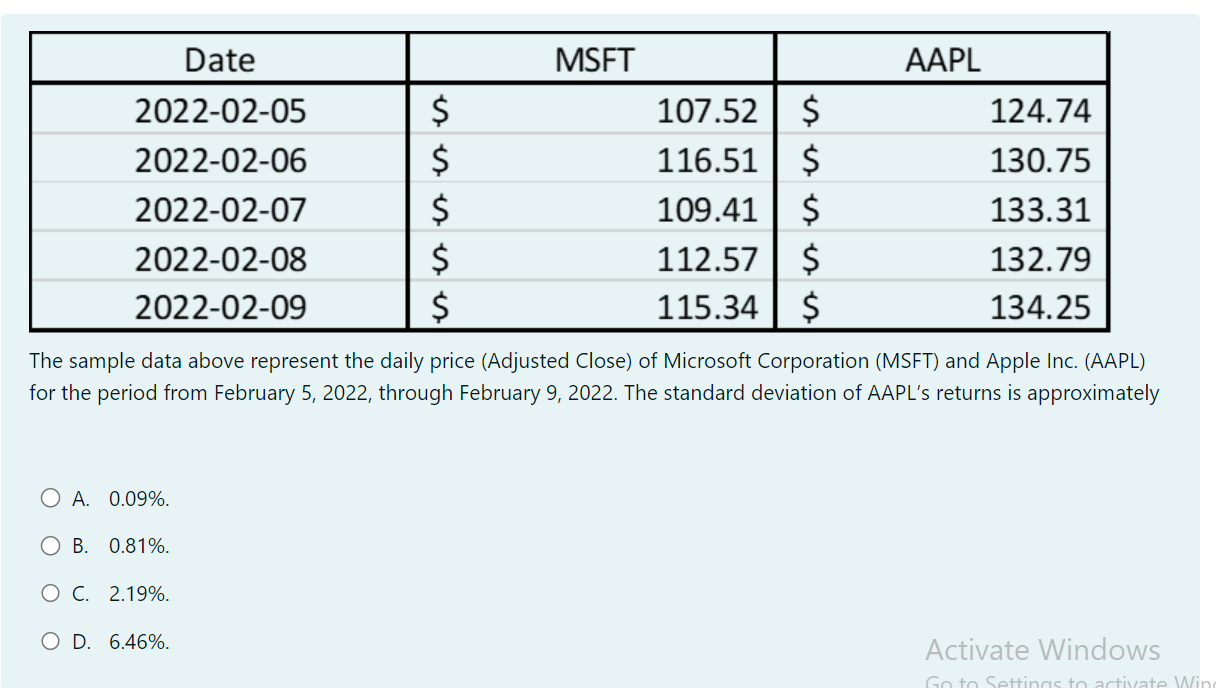
Task: Select radio button D for 6.46%
Action: pyautogui.click(x=50, y=640)
